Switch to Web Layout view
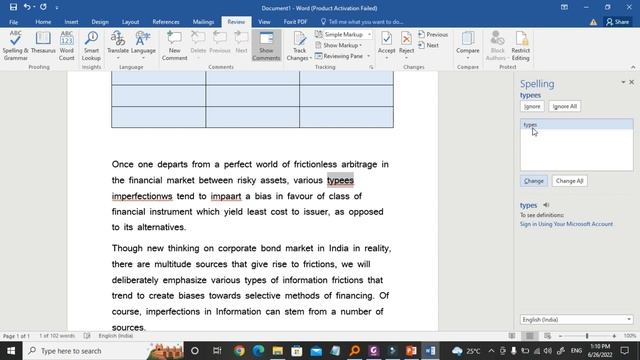 [547, 336]
